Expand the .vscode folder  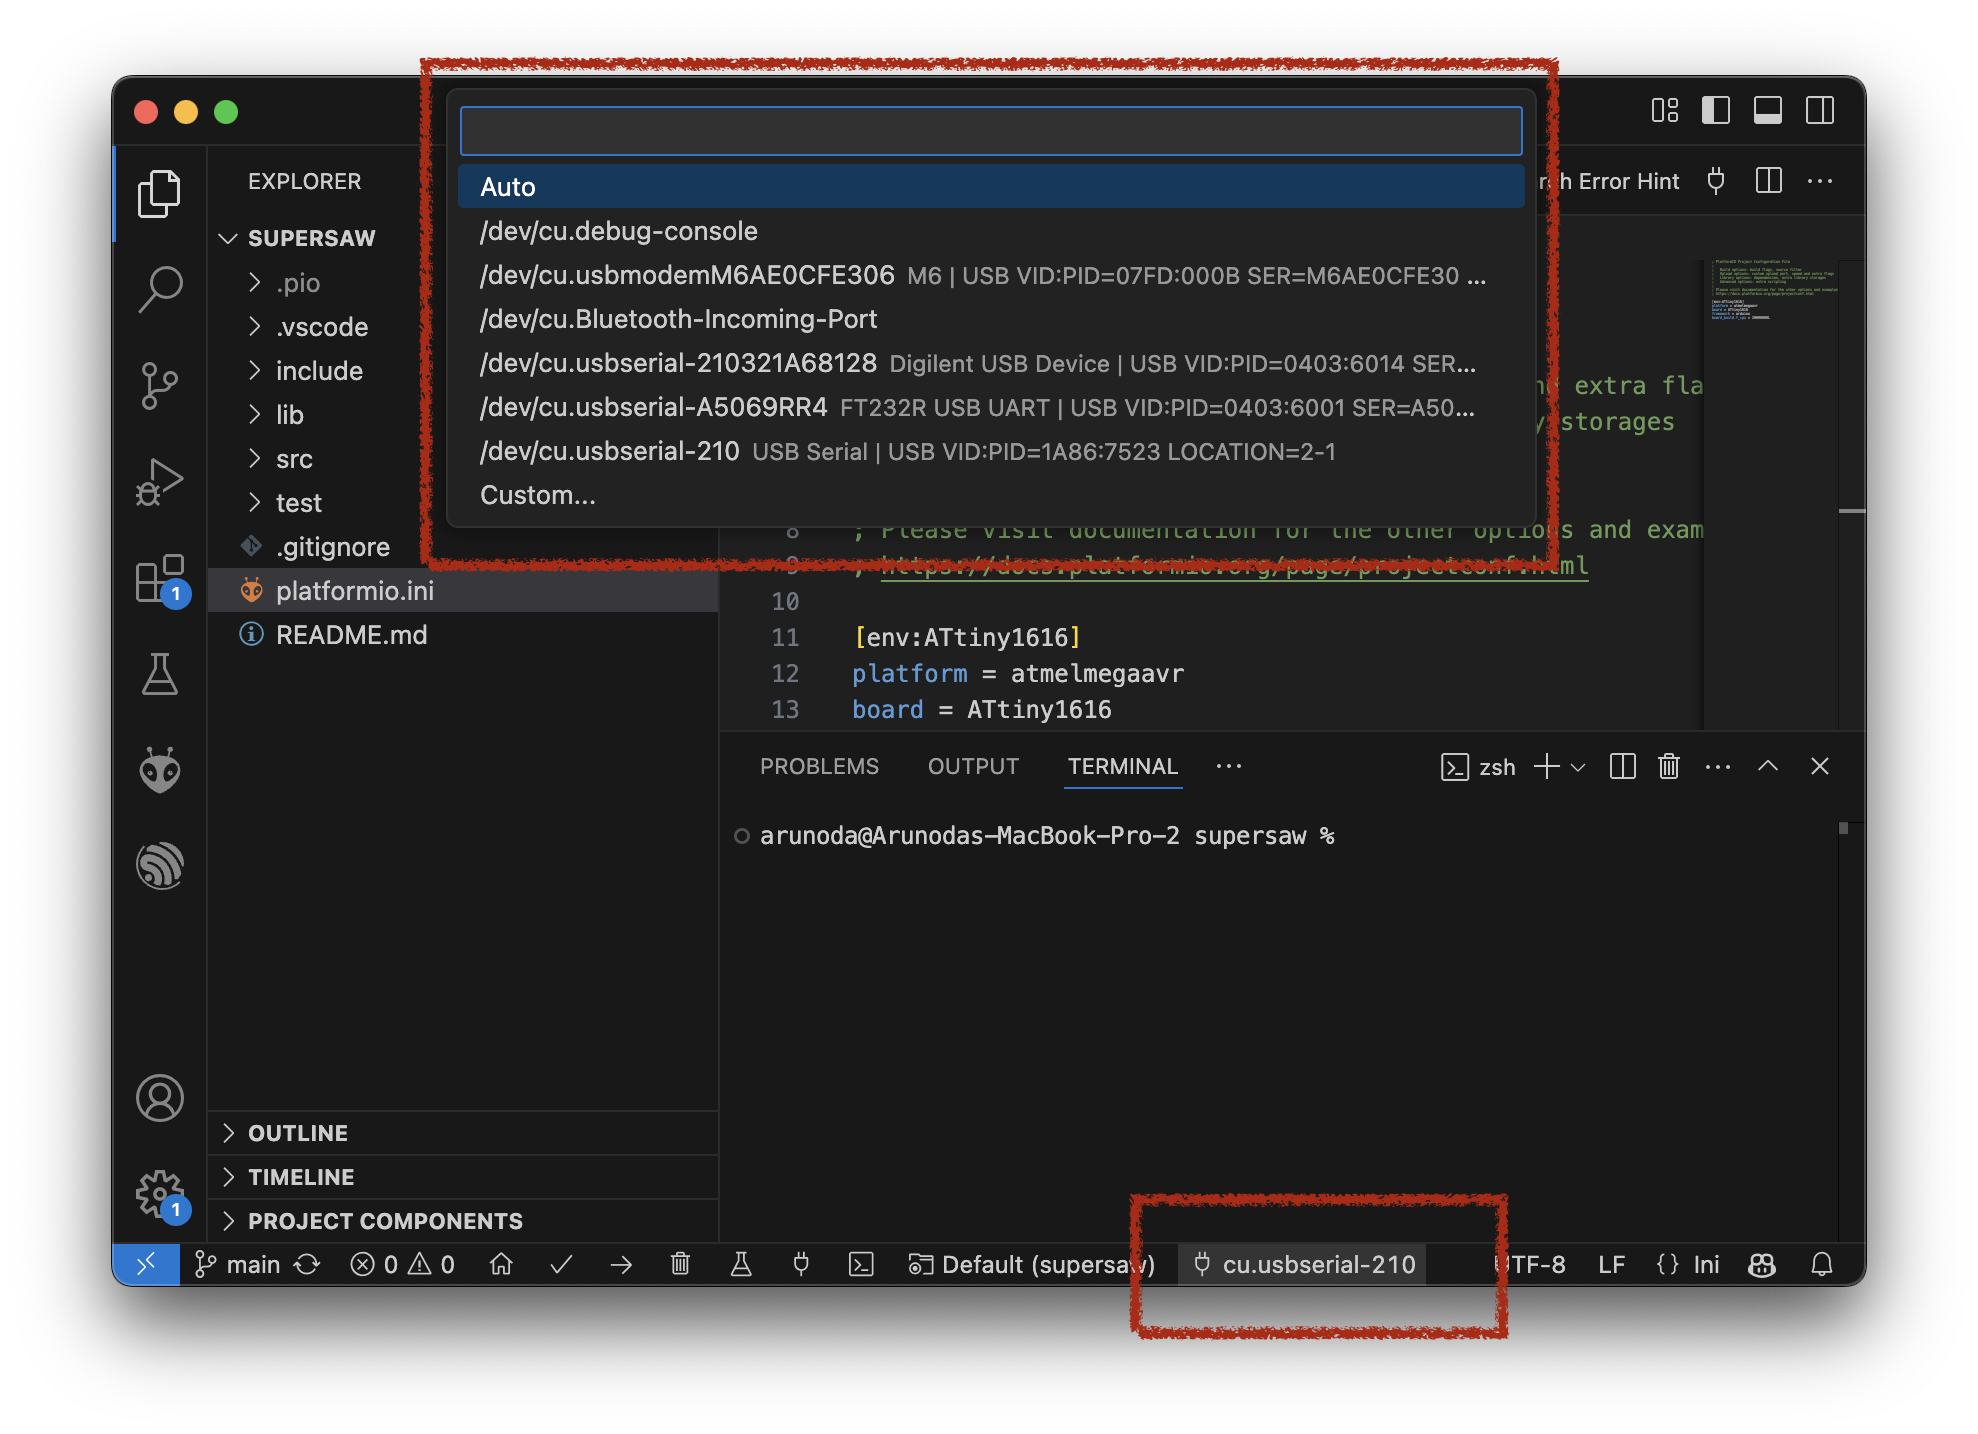point(463,327)
